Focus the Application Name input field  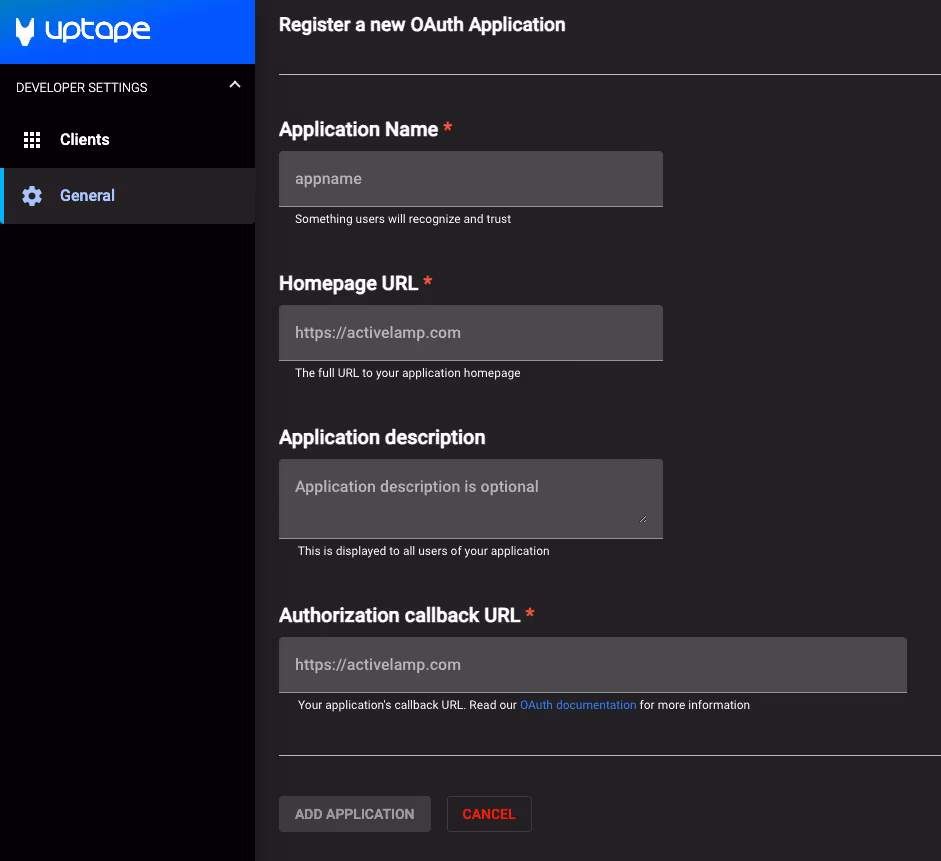pos(470,179)
